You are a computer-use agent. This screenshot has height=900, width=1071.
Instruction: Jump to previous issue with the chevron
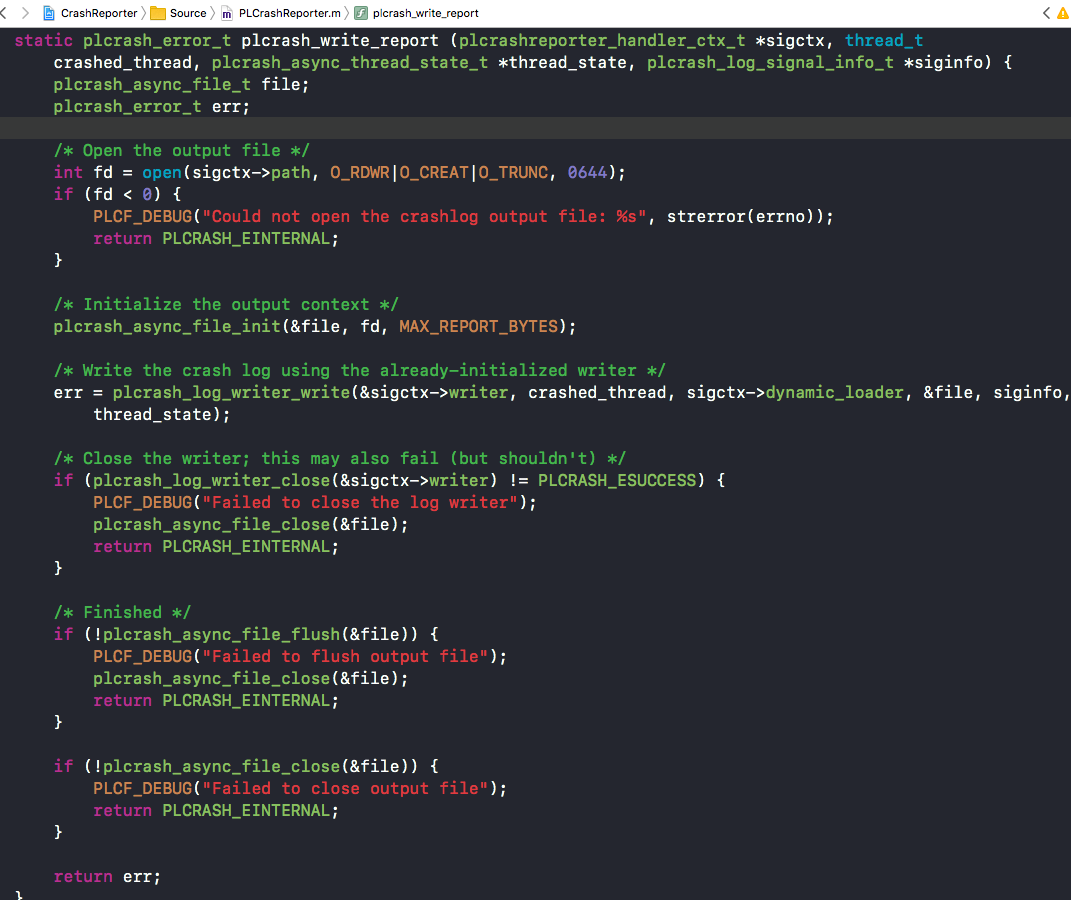[1046, 13]
